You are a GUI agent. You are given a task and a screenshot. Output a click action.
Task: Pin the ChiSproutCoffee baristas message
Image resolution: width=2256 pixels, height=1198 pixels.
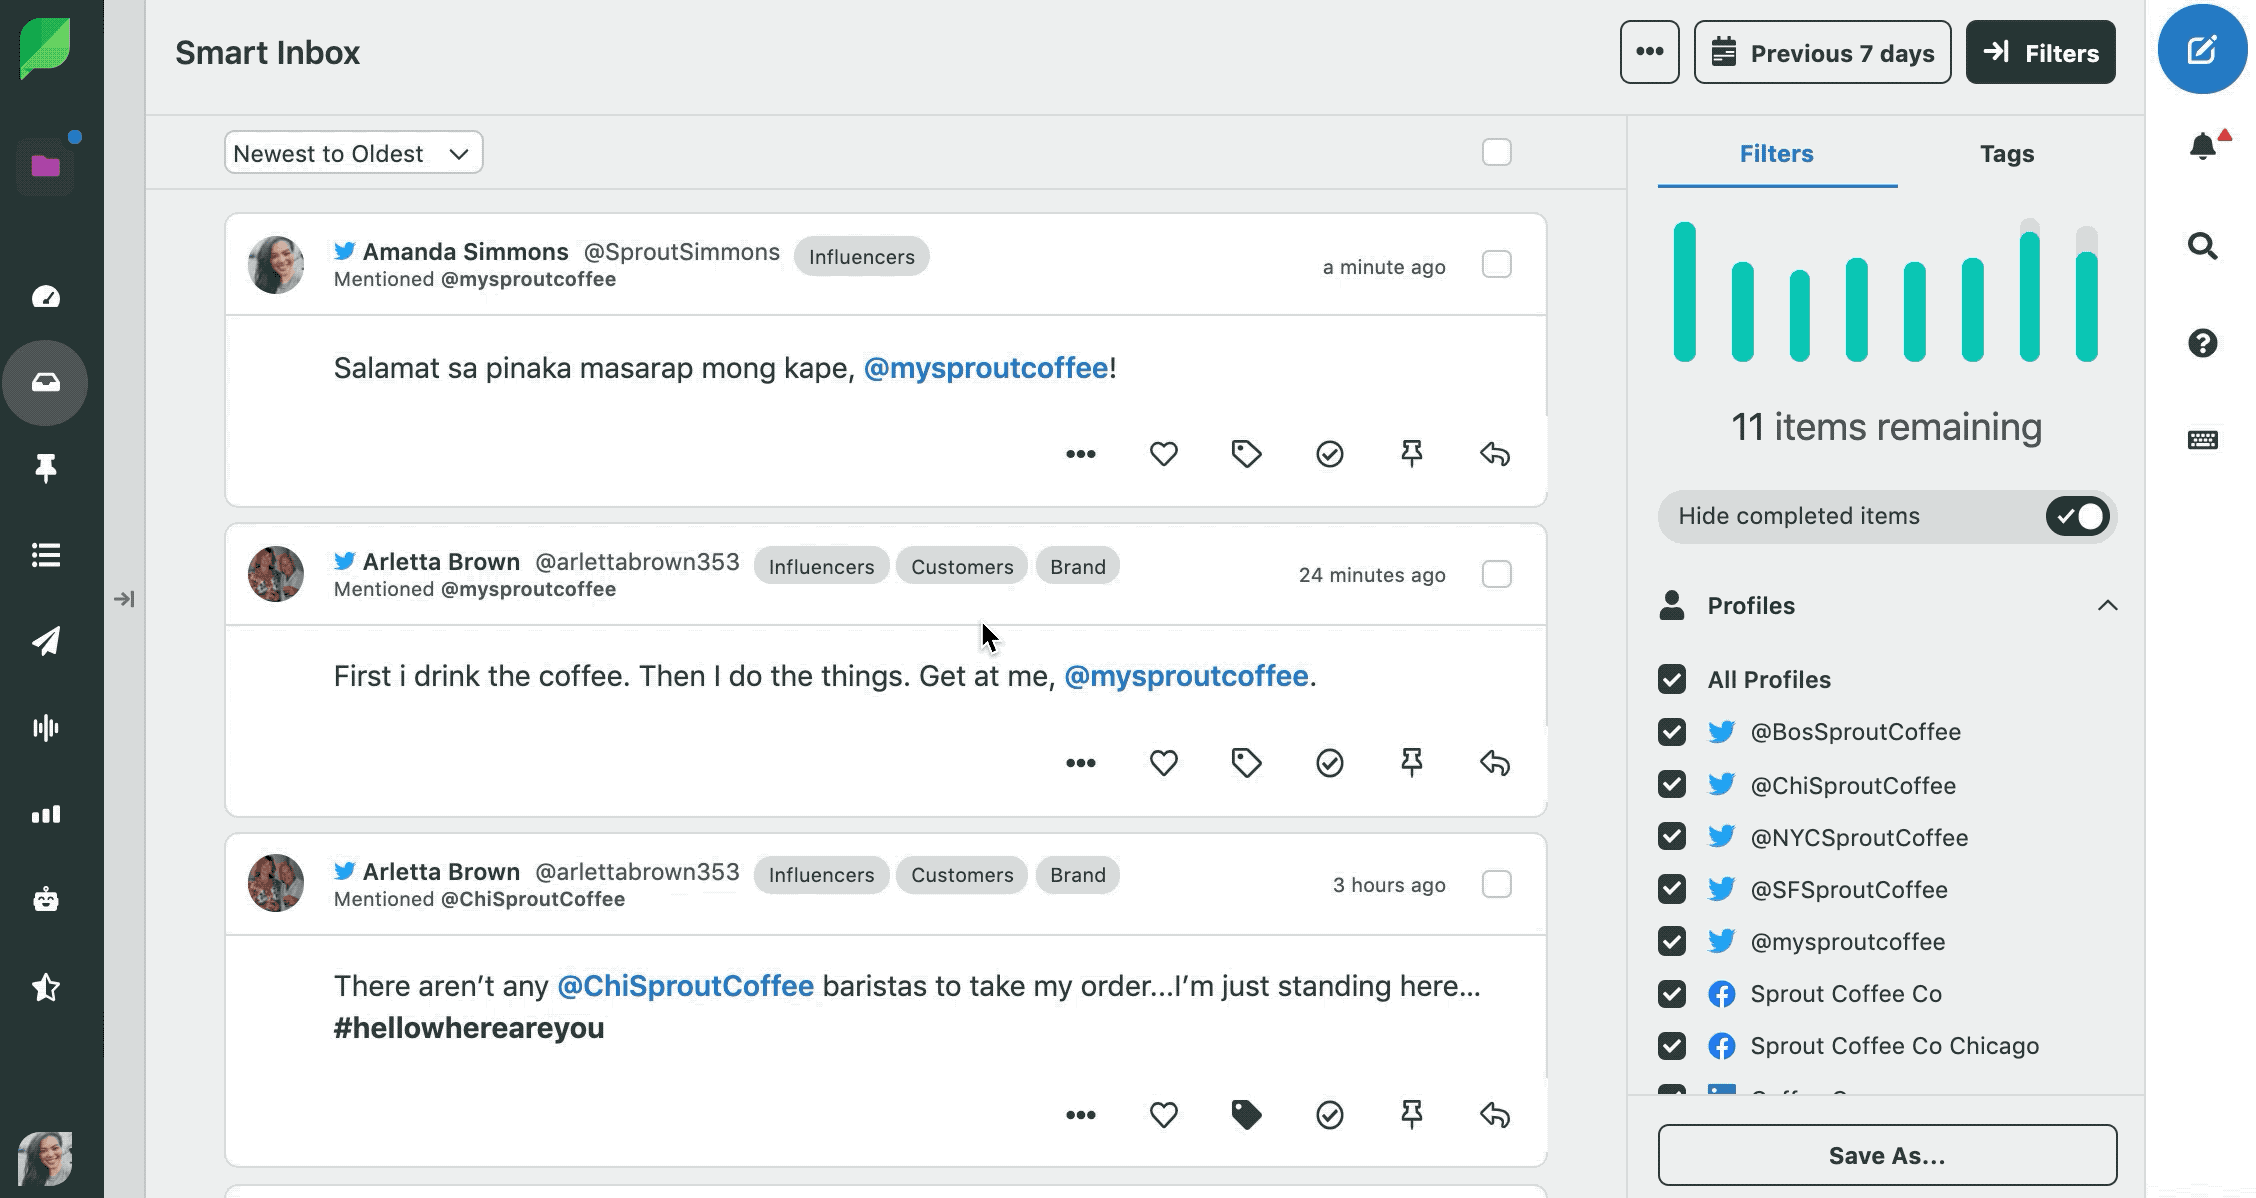(1411, 1114)
